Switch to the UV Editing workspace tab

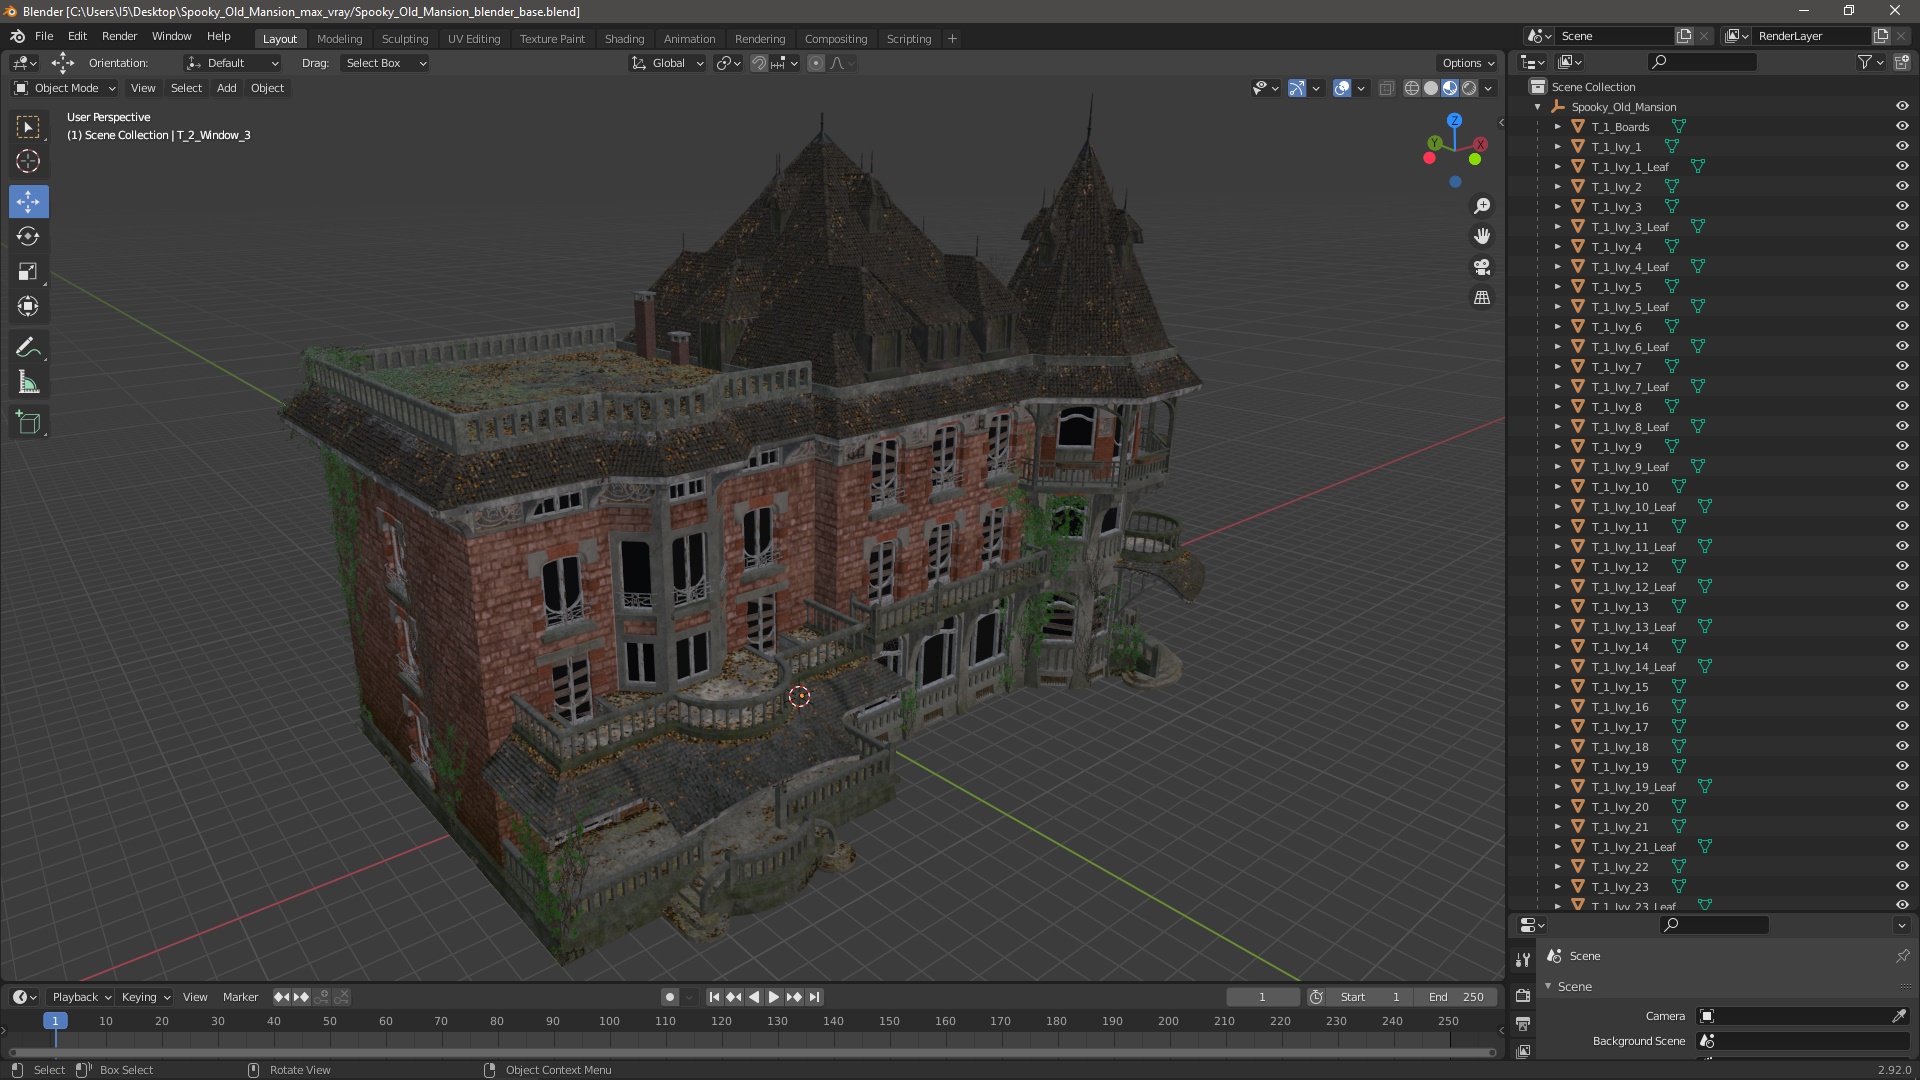click(x=474, y=39)
